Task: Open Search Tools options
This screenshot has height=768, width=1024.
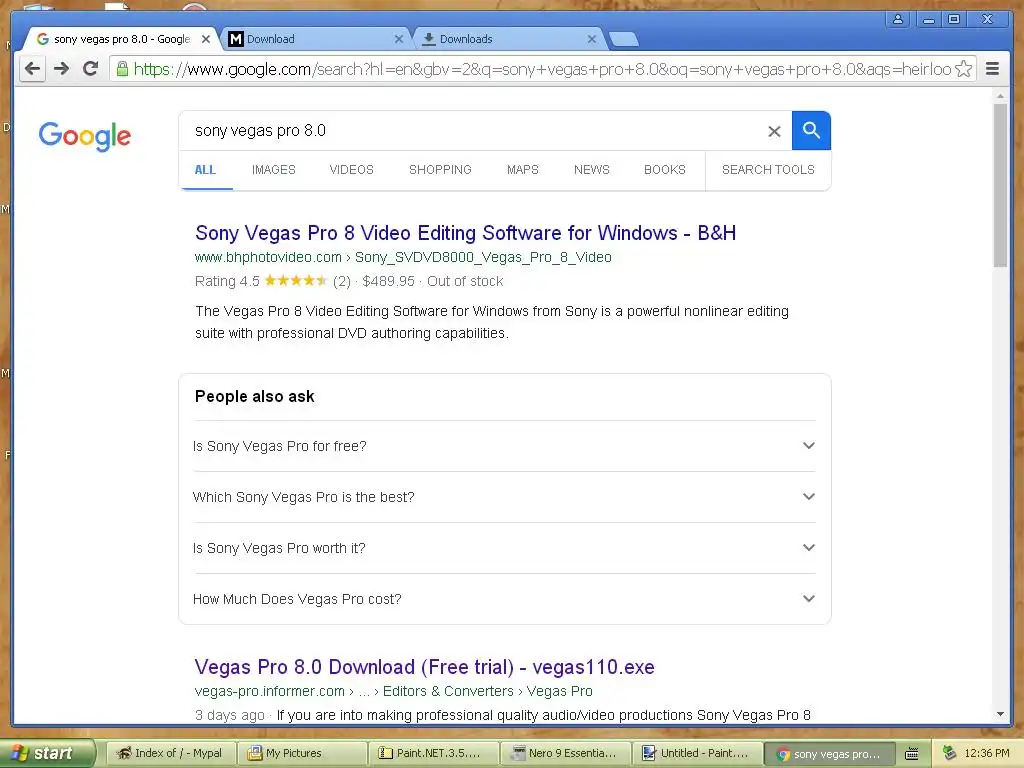Action: [x=768, y=170]
